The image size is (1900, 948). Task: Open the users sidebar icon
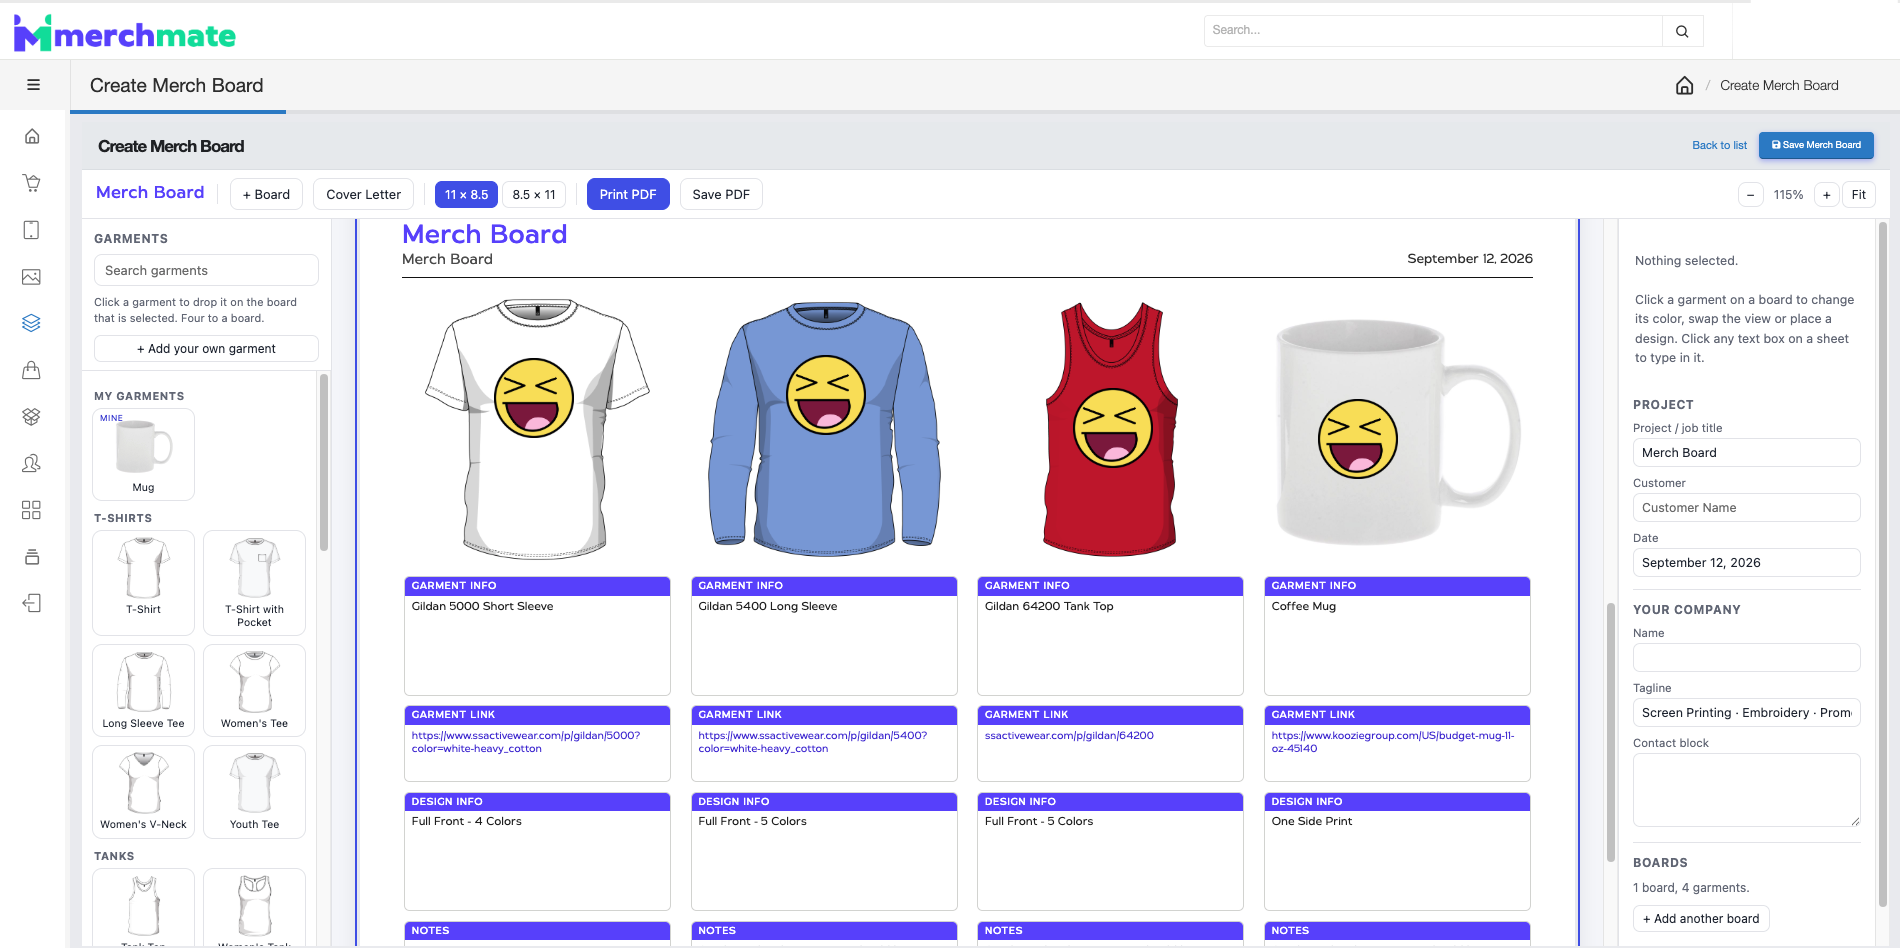[32, 463]
